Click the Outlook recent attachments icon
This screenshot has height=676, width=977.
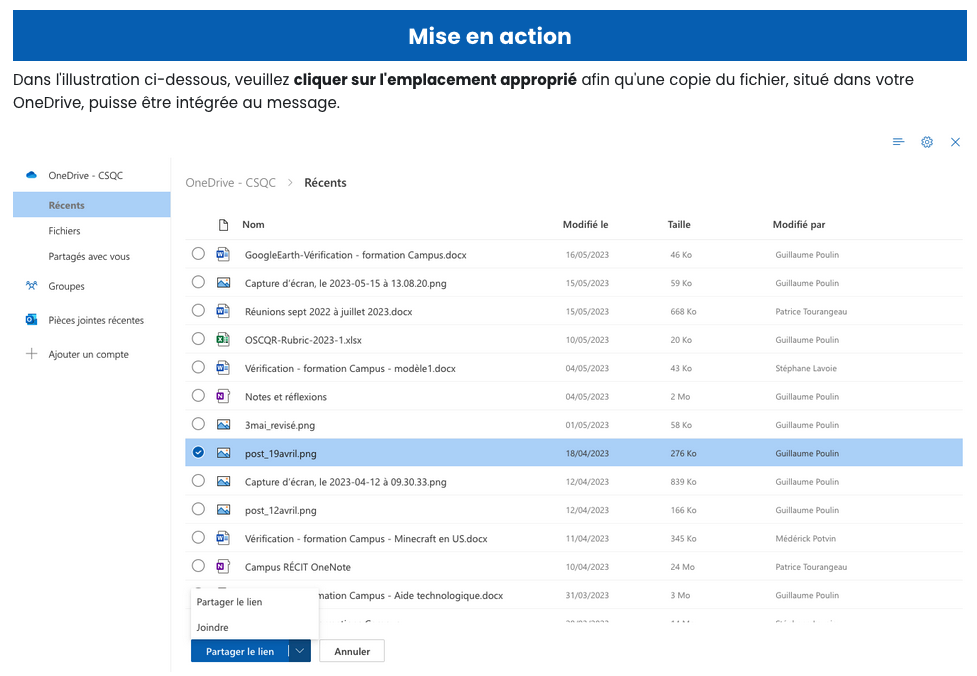click(x=31, y=320)
